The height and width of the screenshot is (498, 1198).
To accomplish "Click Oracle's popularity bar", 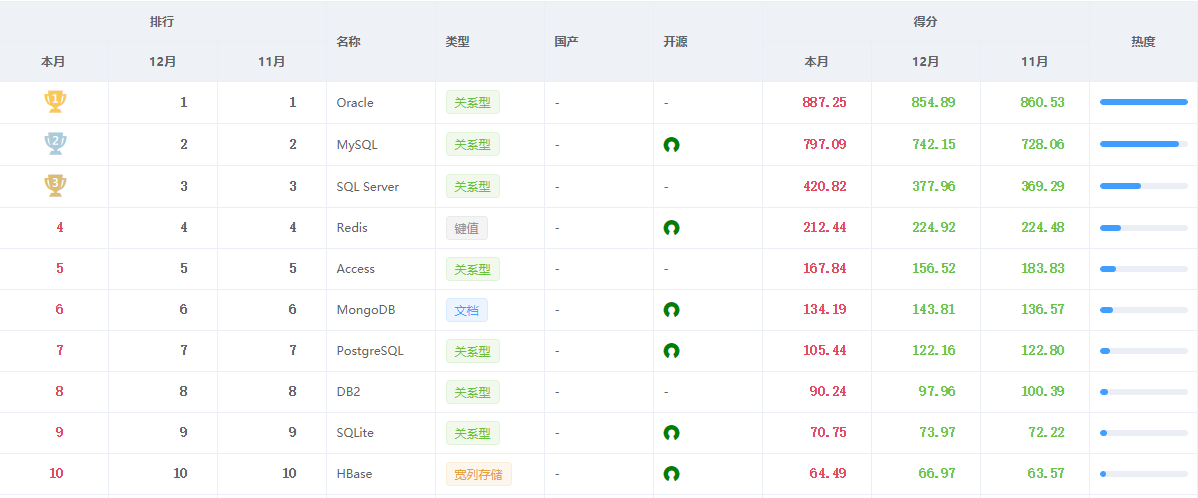I will point(1144,102).
